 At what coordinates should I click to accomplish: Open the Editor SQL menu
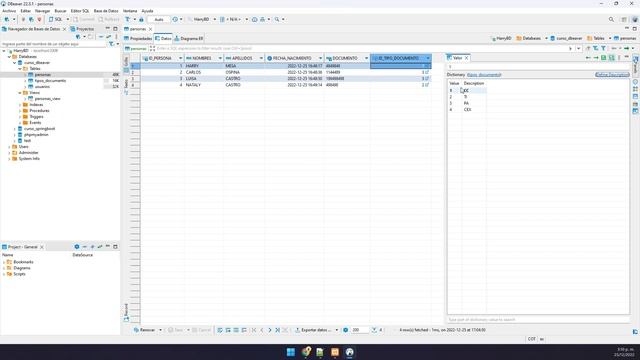80,11
